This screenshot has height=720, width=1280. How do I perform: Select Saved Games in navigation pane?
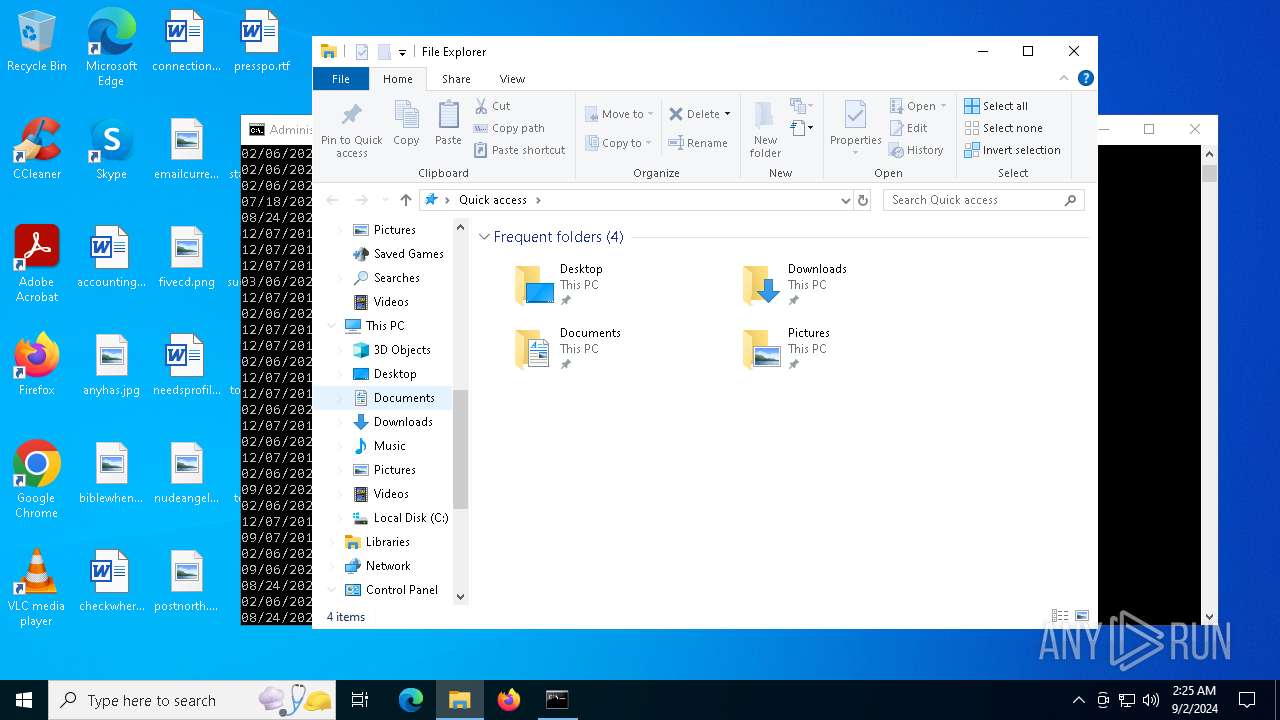coord(399,254)
